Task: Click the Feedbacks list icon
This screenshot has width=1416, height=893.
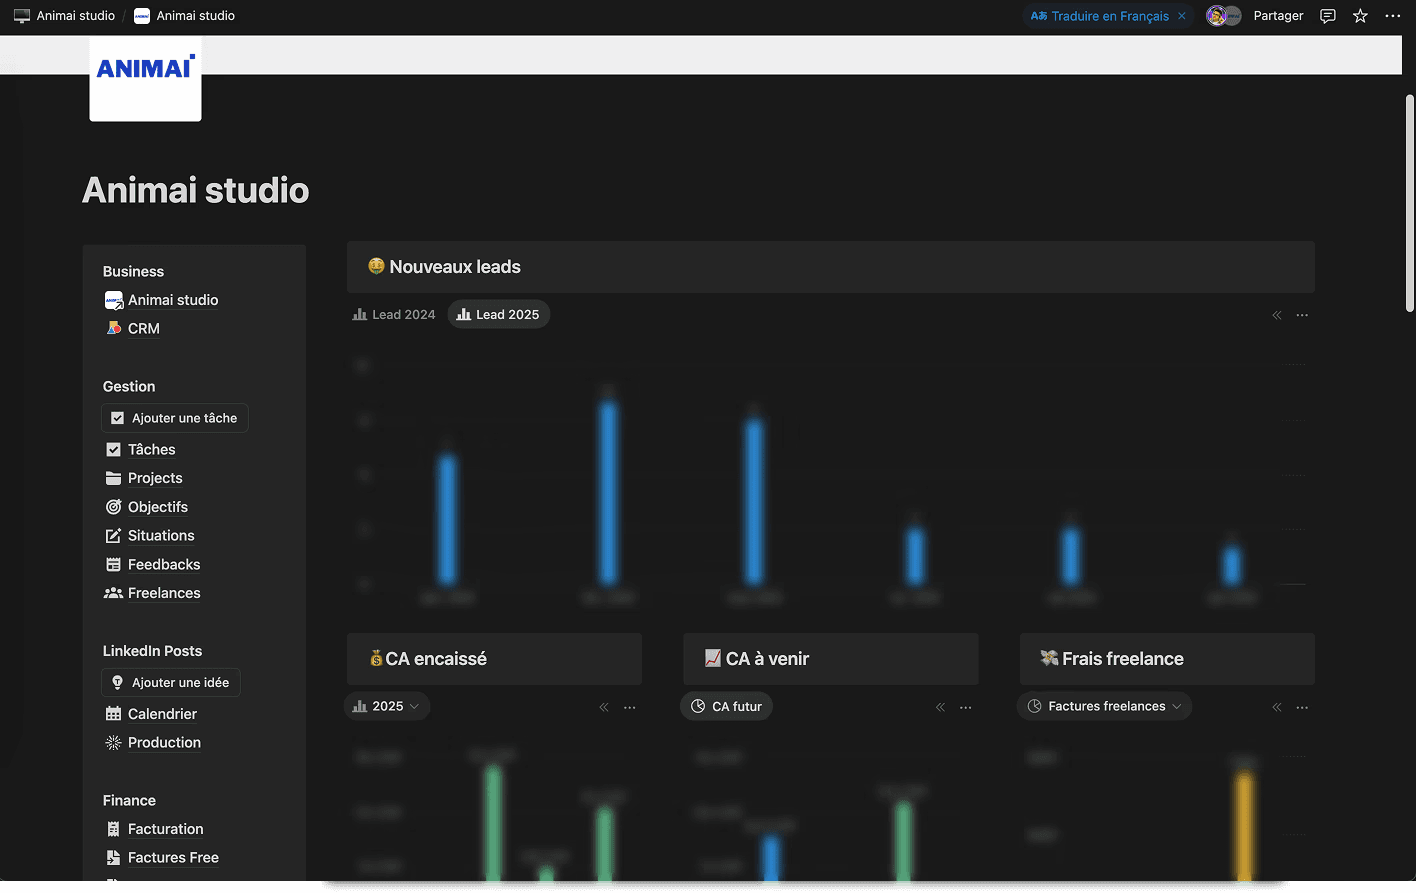Action: 114,565
